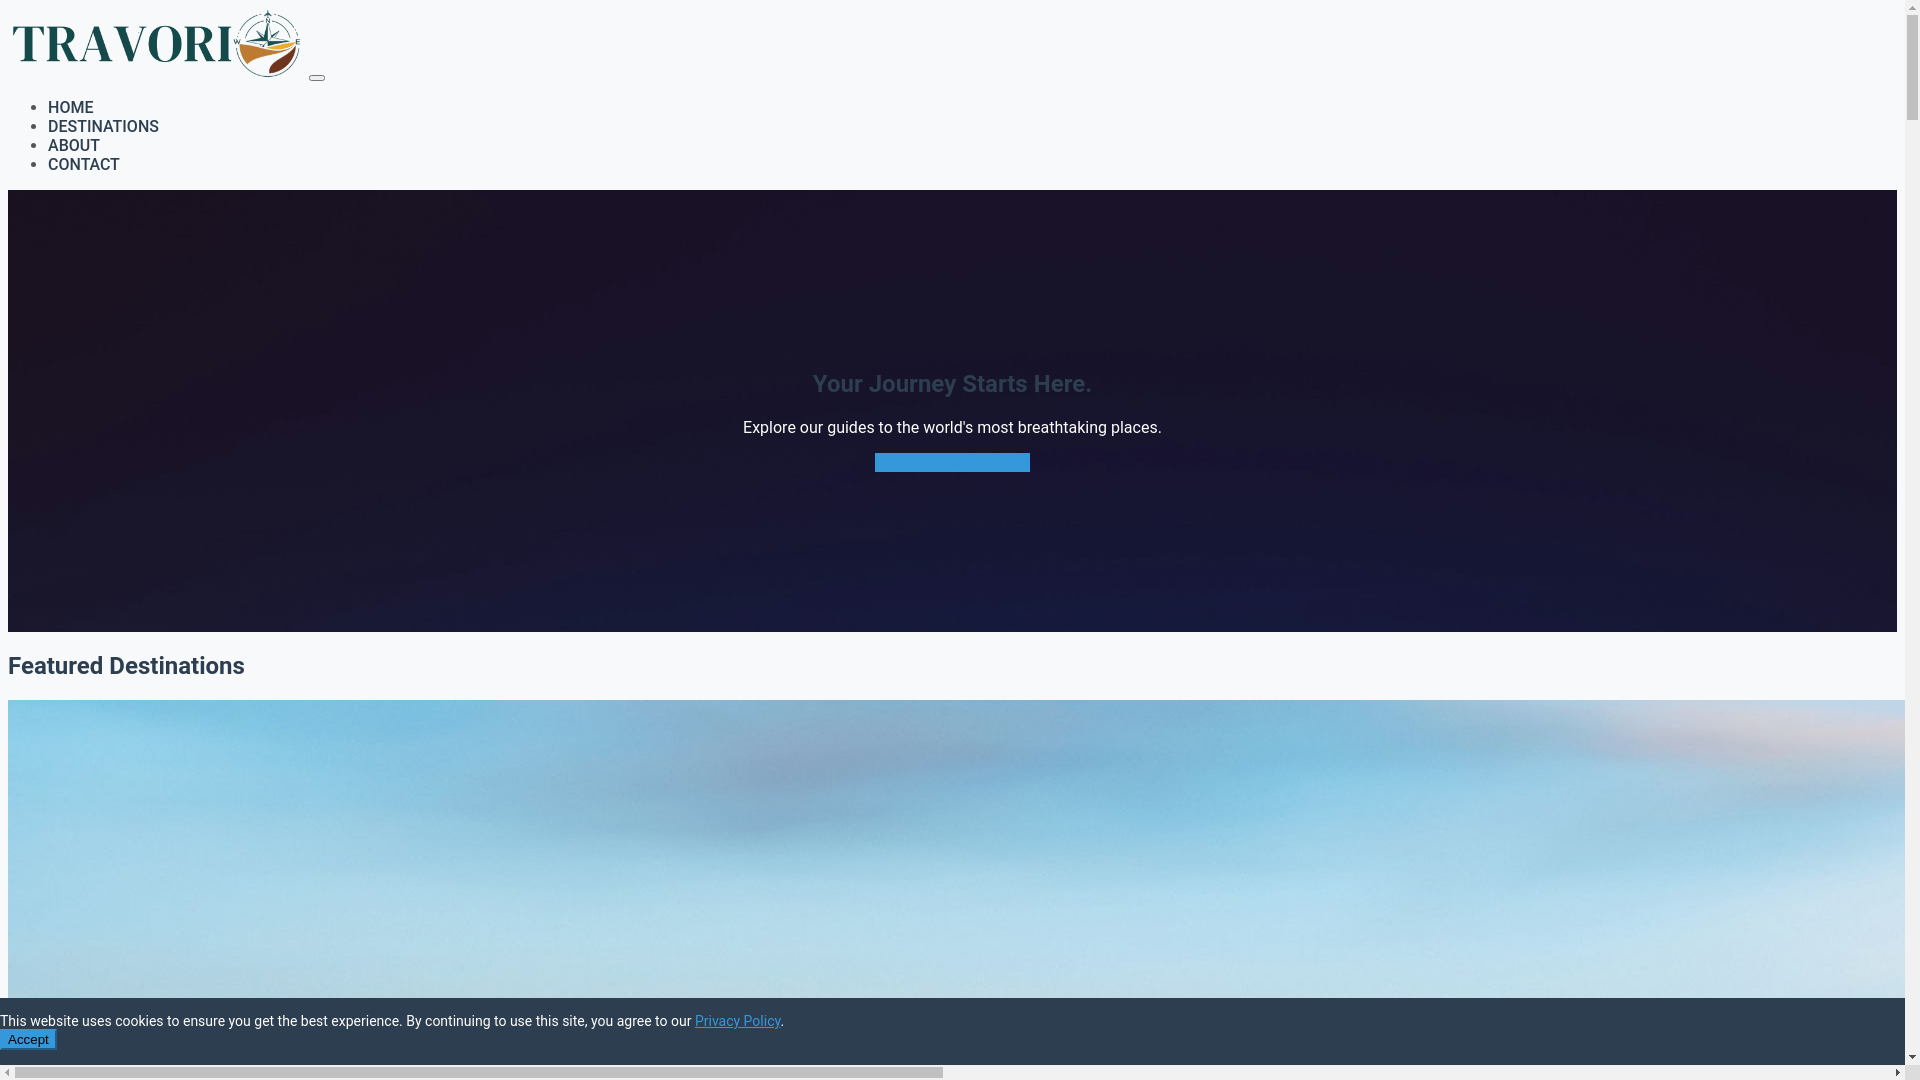1920x1080 pixels.
Task: Toggle the navbar hamburger button
Action: [x=317, y=78]
